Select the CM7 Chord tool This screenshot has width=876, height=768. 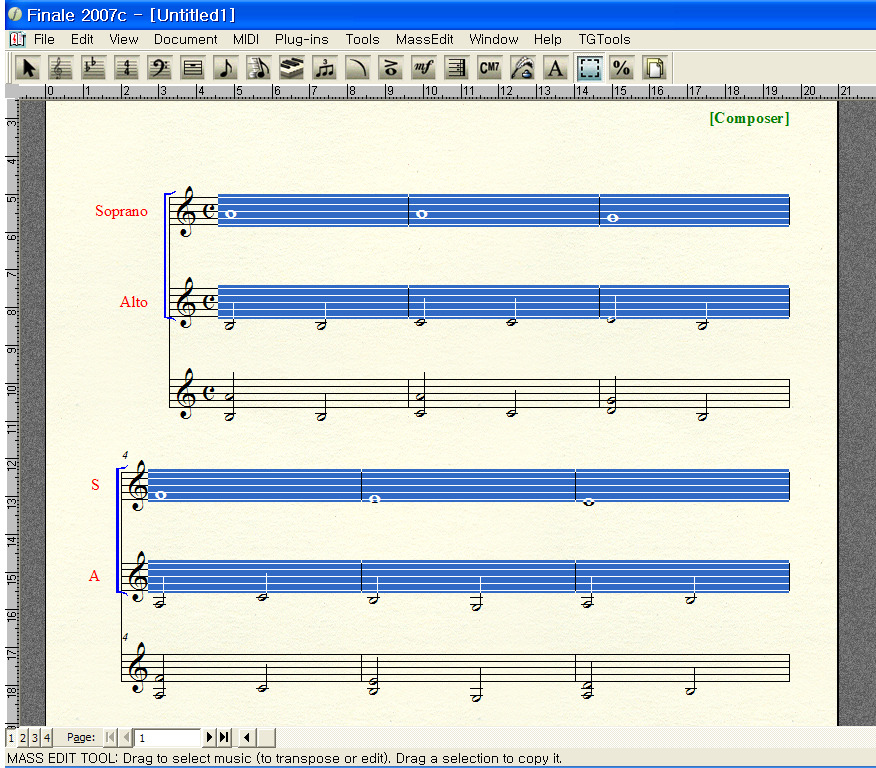coord(489,68)
